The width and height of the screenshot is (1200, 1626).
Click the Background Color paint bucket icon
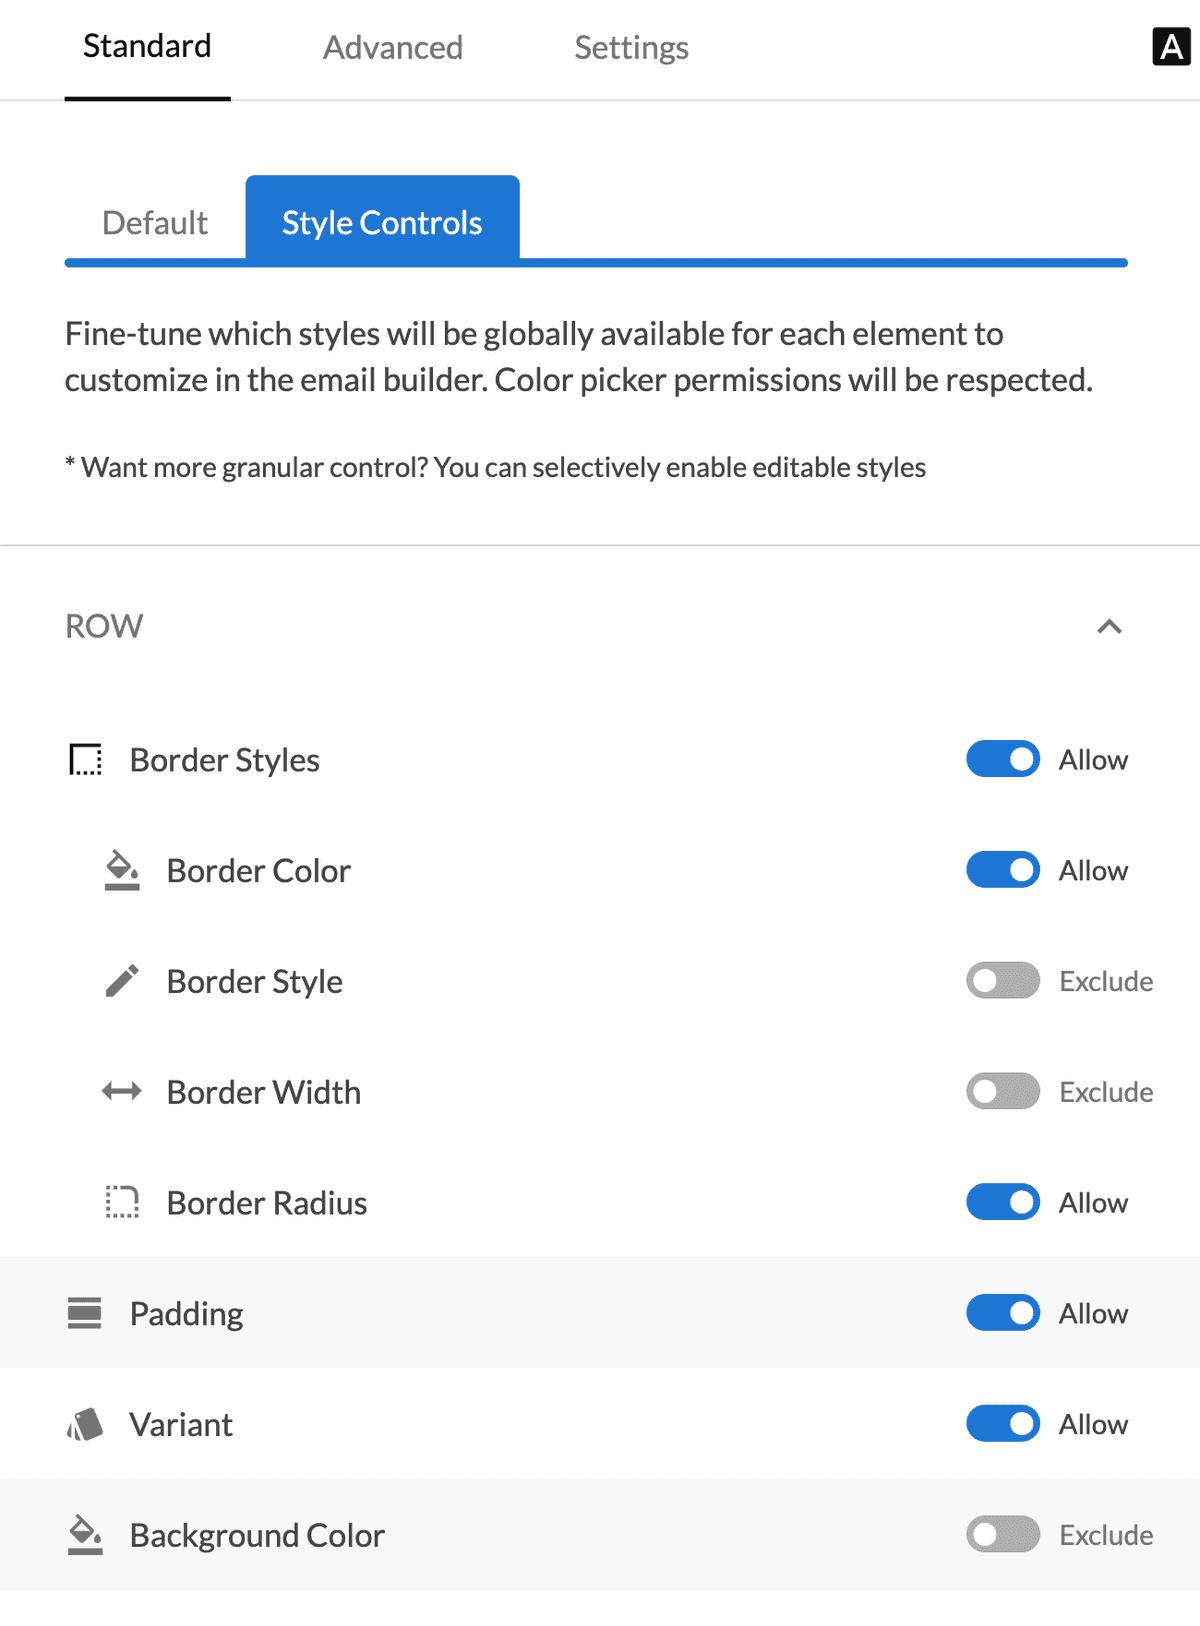click(x=85, y=1535)
